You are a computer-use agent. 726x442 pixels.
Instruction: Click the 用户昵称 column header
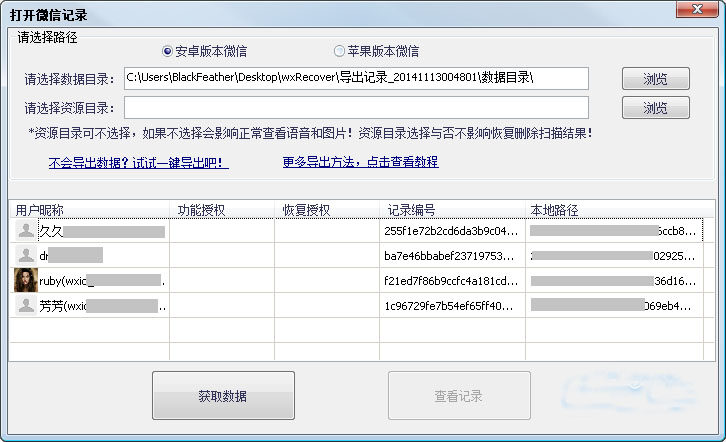90,210
